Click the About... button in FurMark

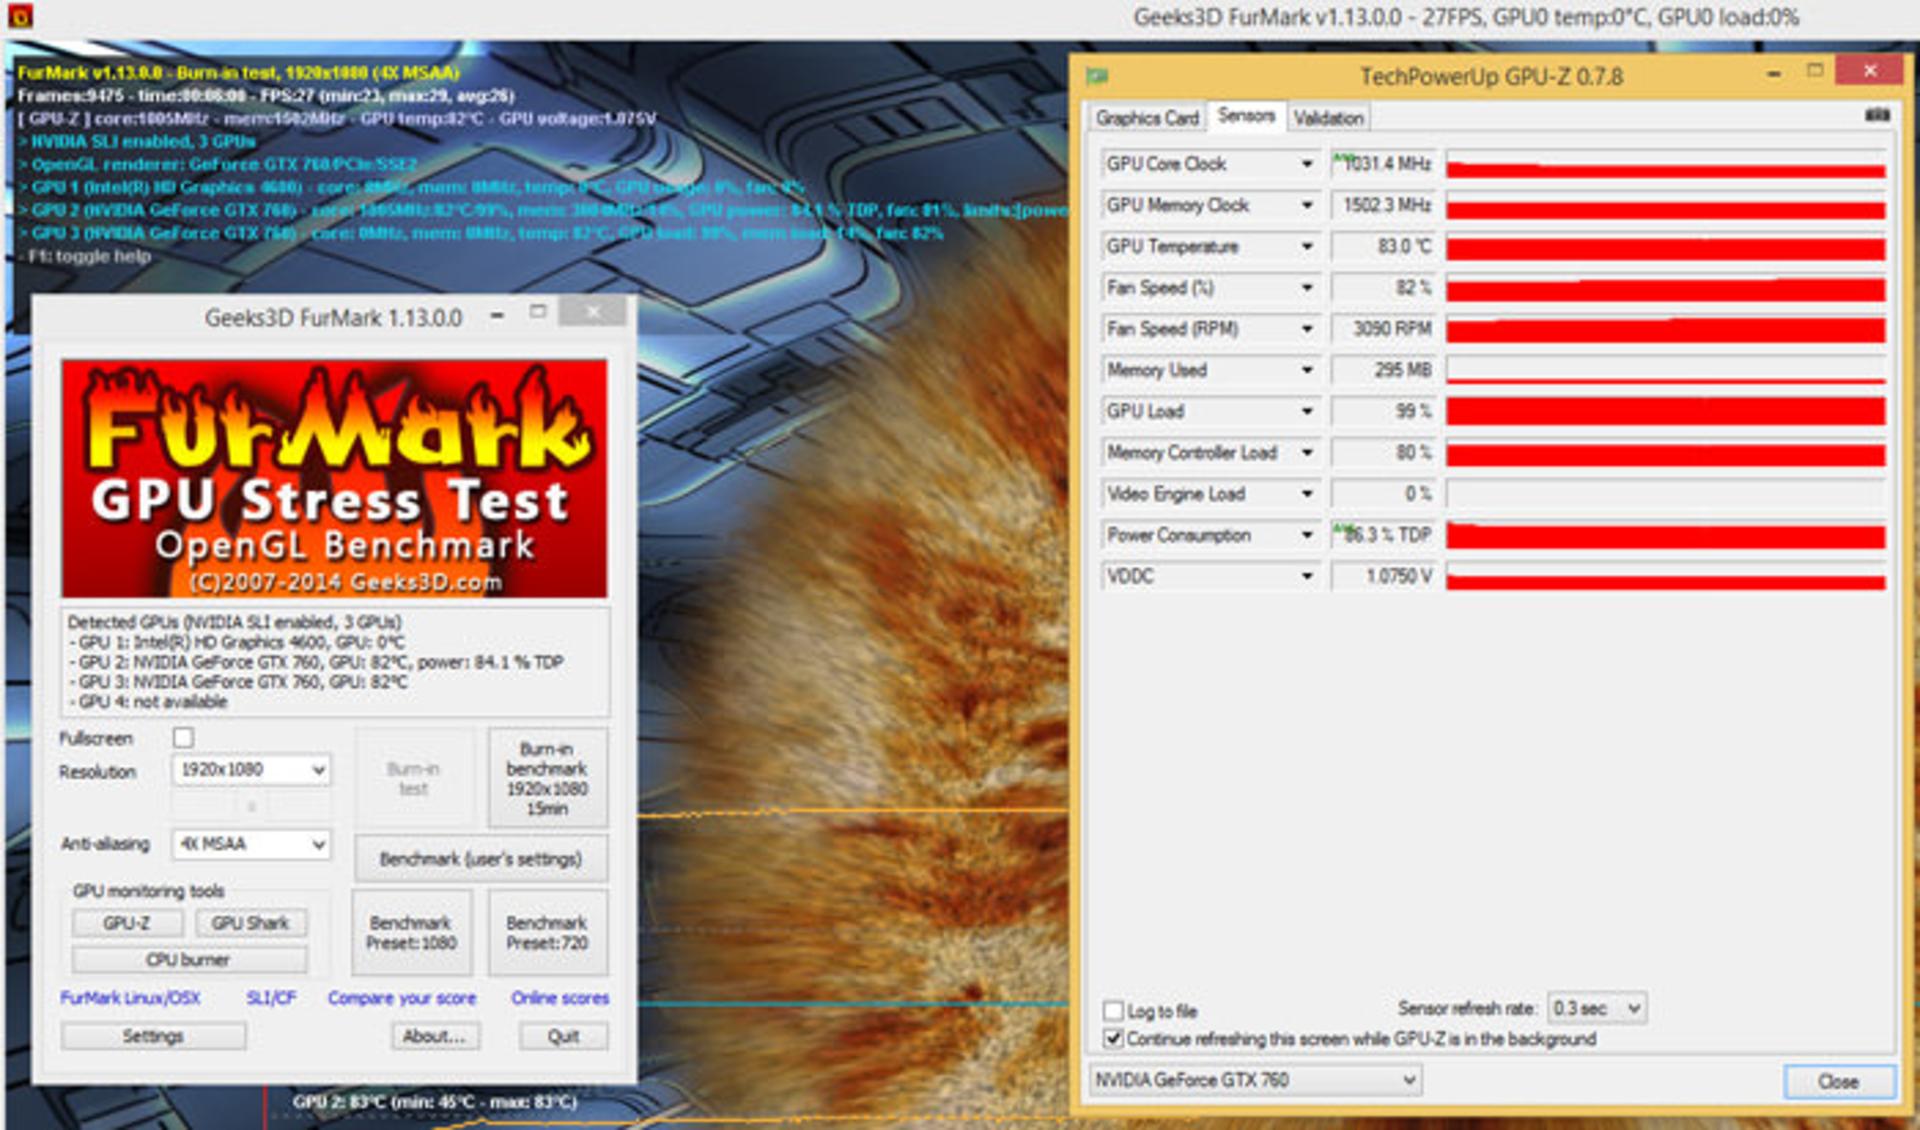[434, 1036]
